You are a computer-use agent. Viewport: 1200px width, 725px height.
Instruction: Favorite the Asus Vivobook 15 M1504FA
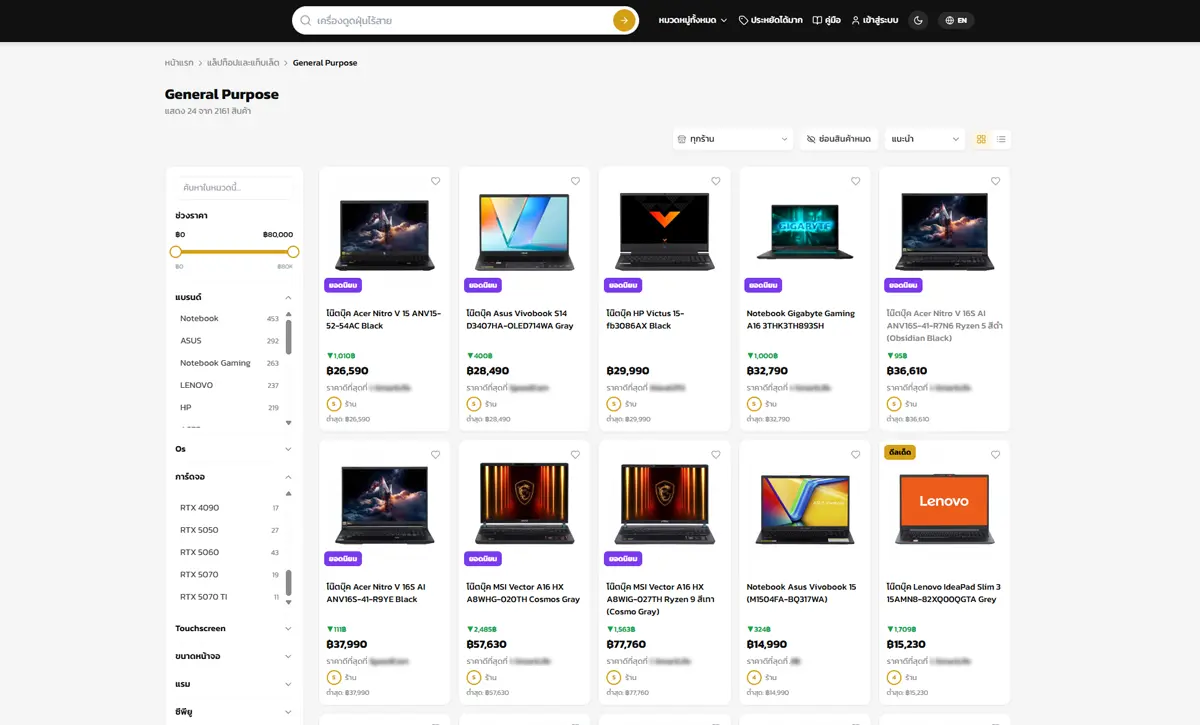click(x=855, y=455)
